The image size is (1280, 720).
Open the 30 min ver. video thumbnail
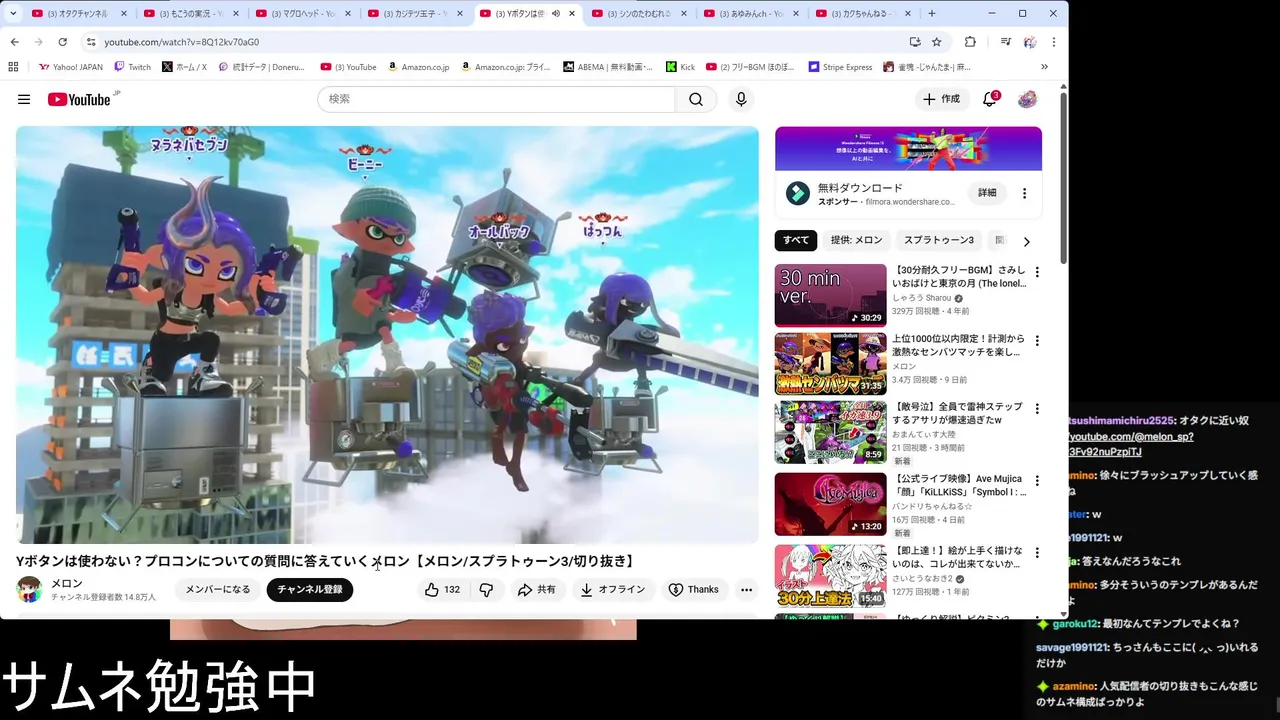830,295
